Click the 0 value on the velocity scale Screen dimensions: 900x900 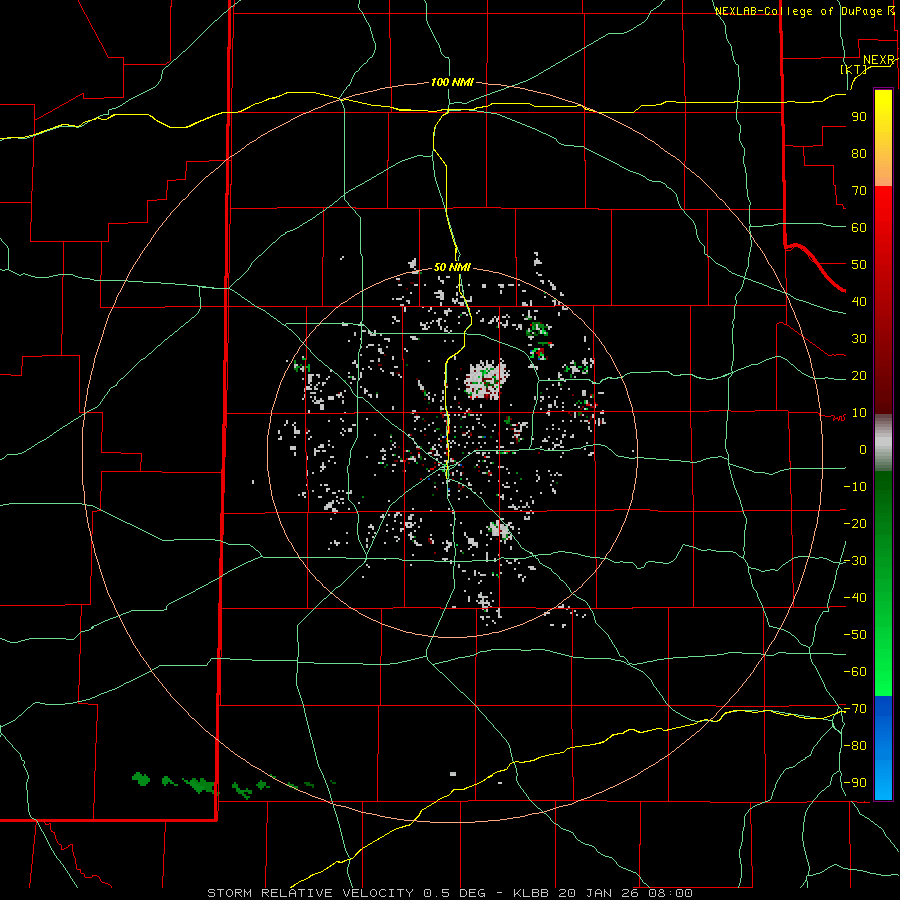863,449
